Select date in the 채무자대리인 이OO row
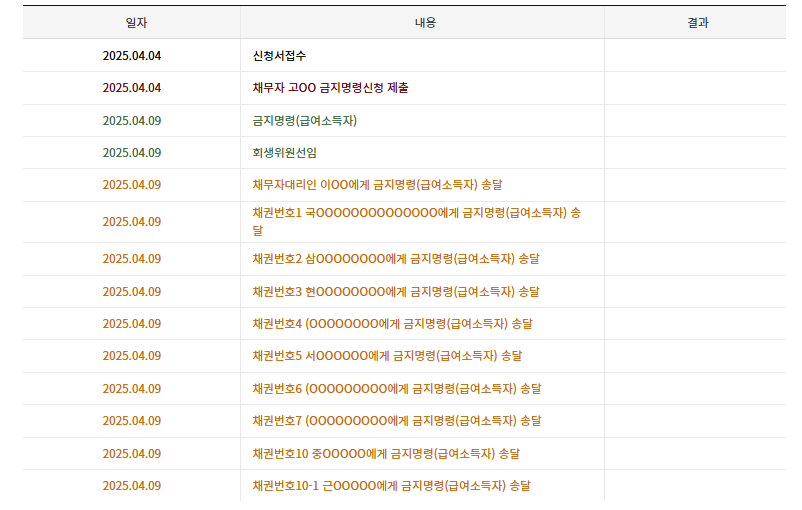Viewport: 802px width, 510px height. point(132,185)
